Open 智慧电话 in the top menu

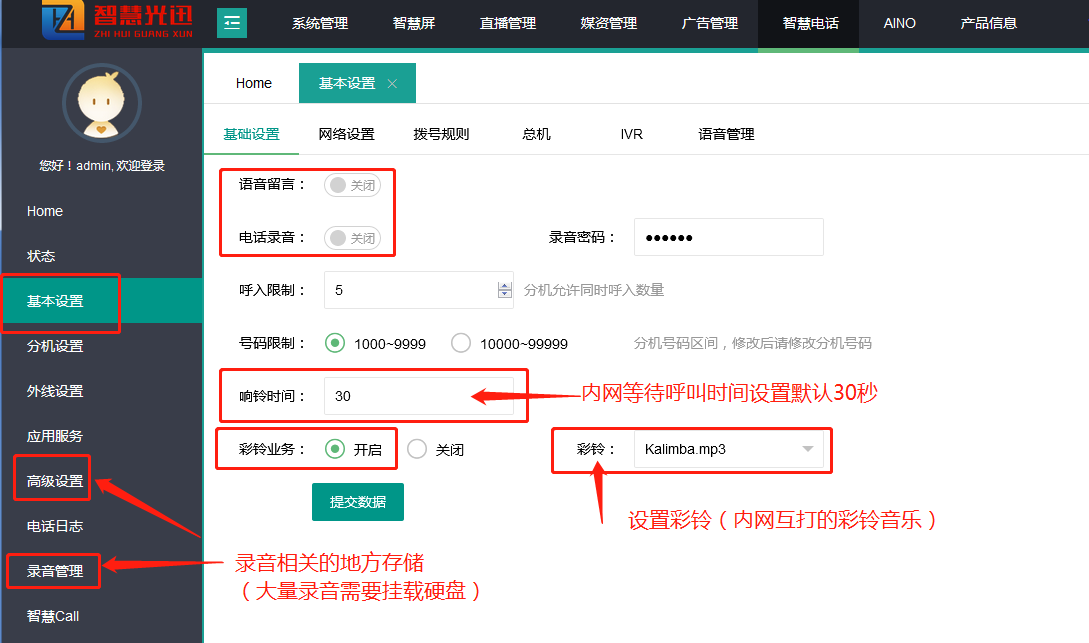tap(810, 23)
